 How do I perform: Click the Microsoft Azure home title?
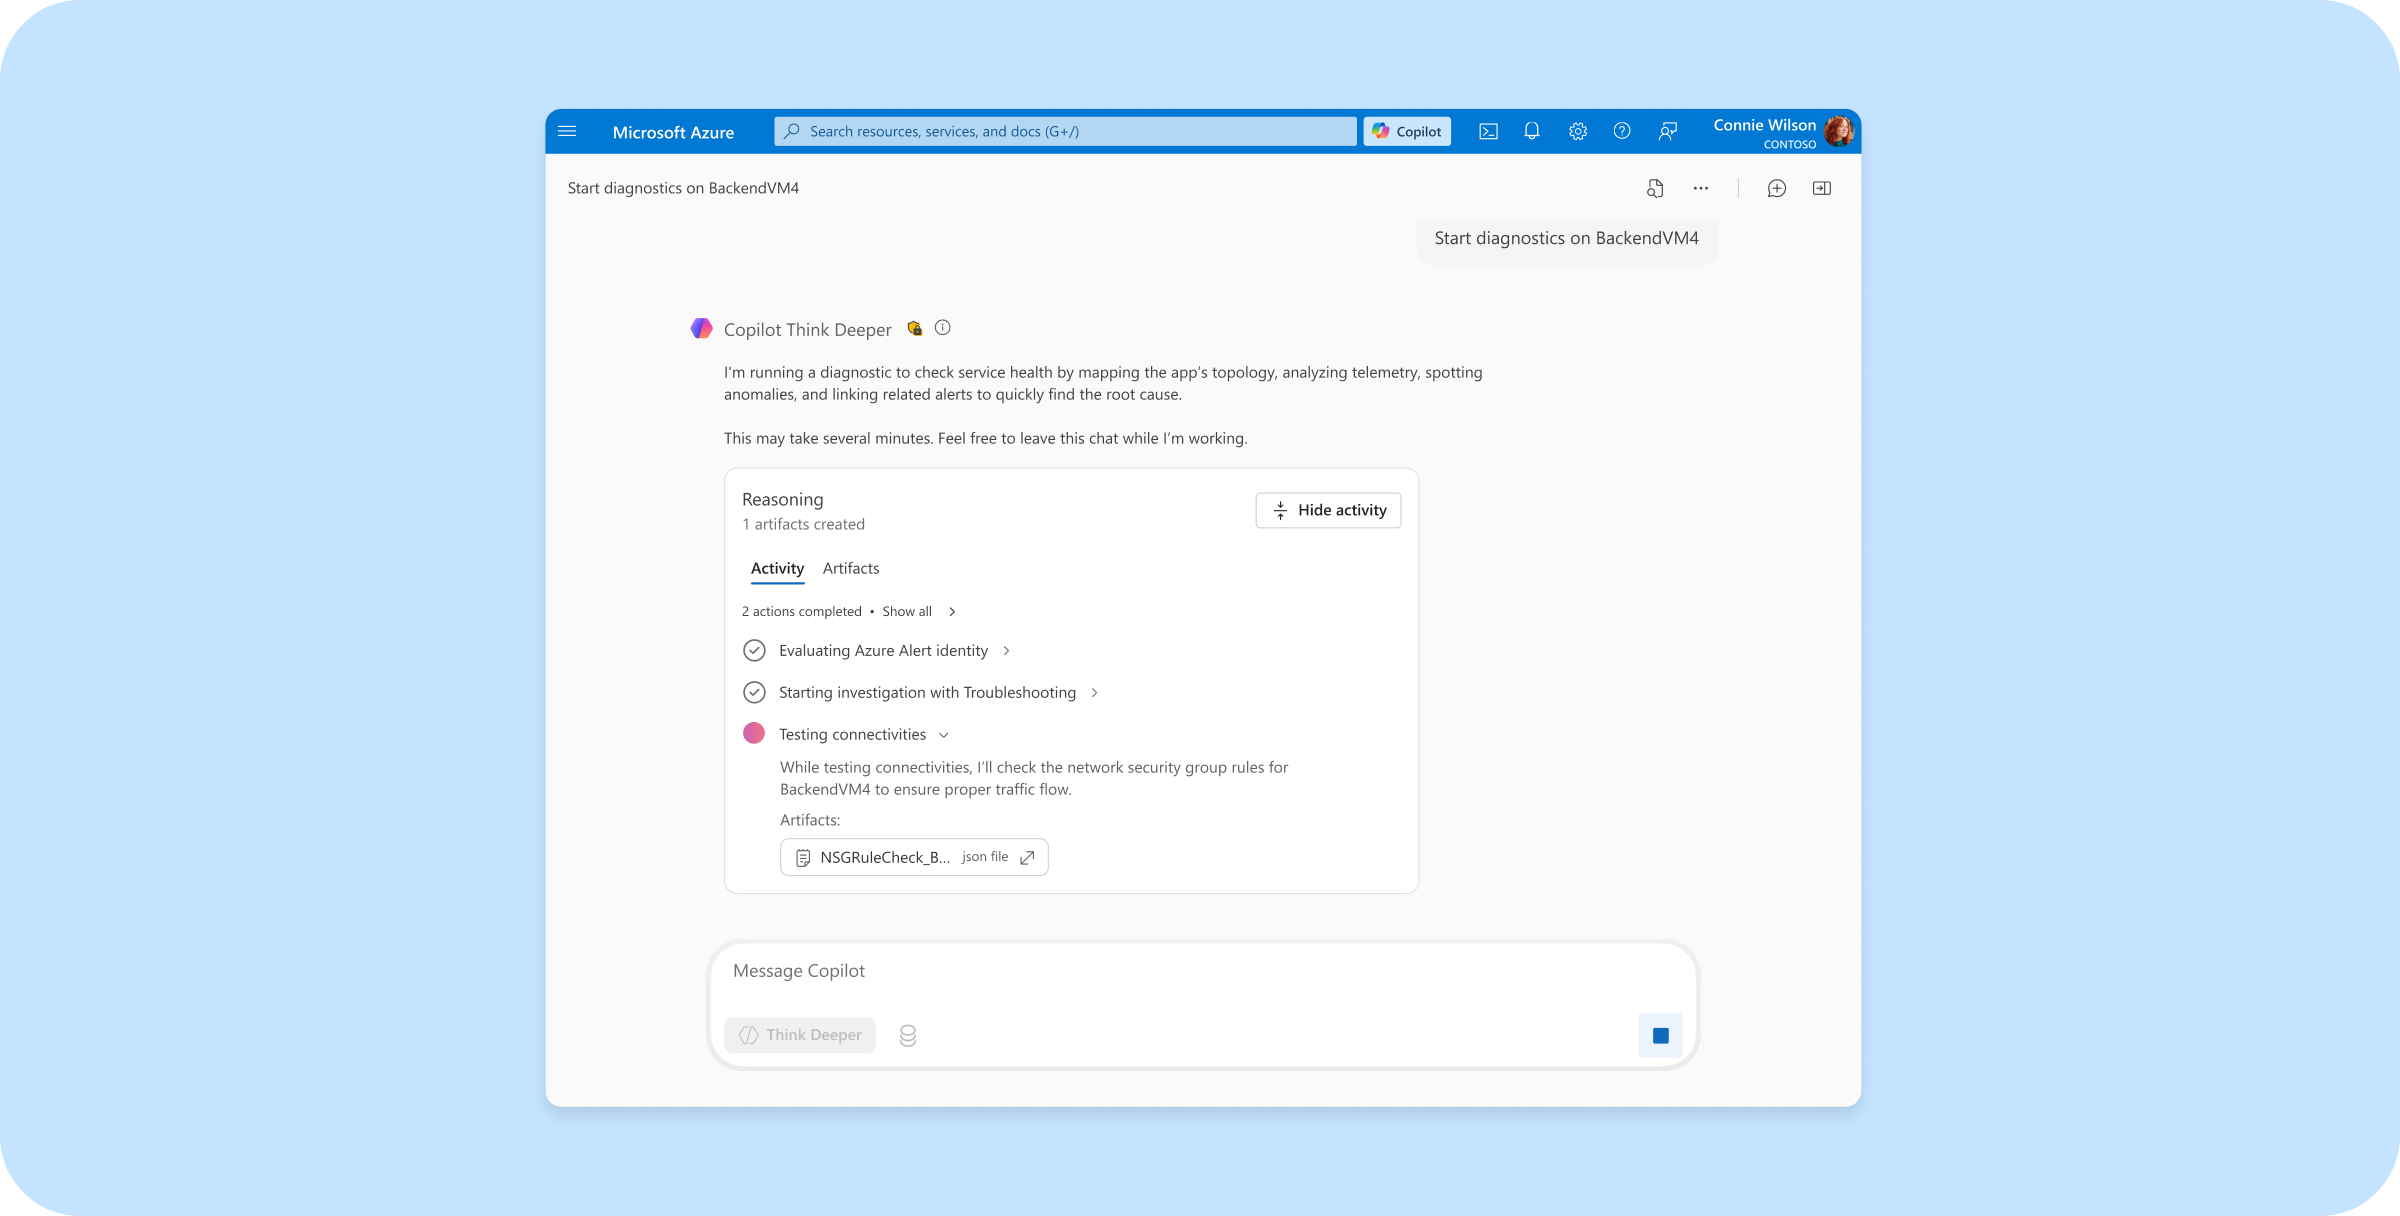click(673, 132)
